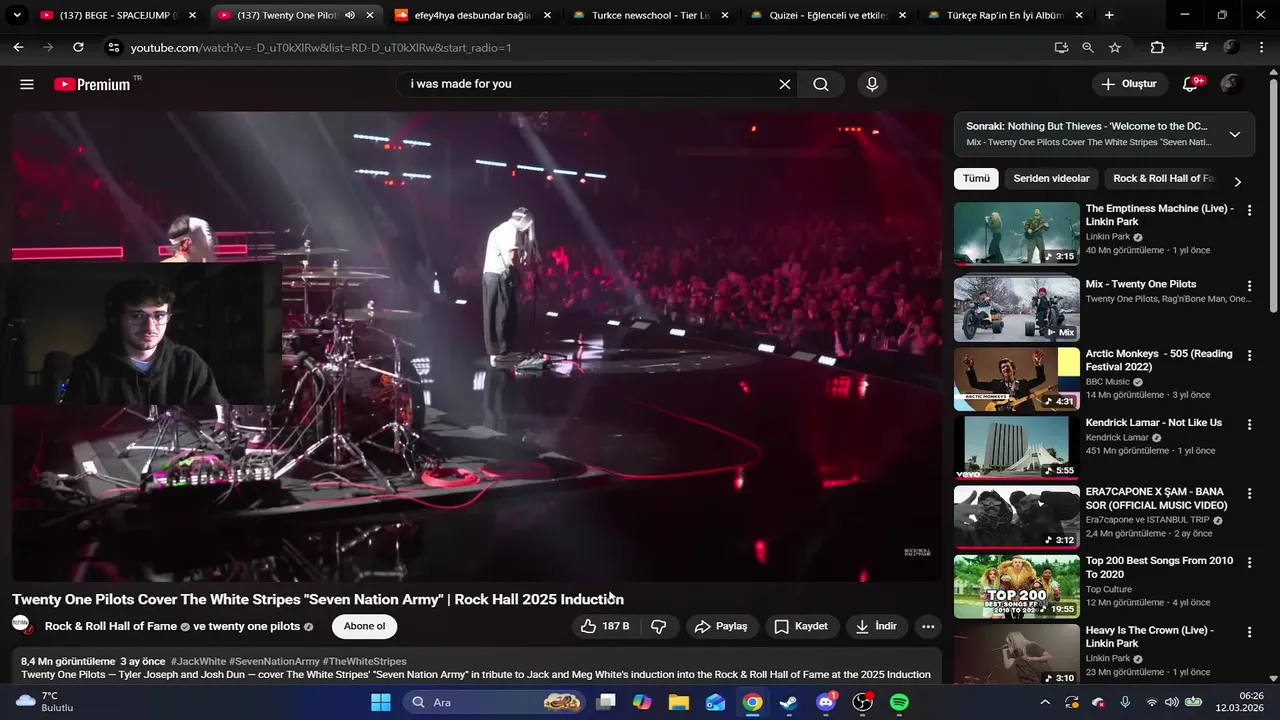Select Rock & Roll Hall of Fame chip
This screenshot has width=1280, height=720.
pos(1163,179)
